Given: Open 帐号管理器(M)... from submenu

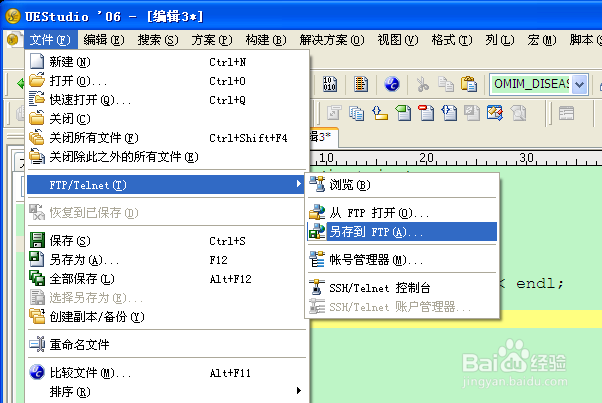Looking at the screenshot, I should click(402, 260).
